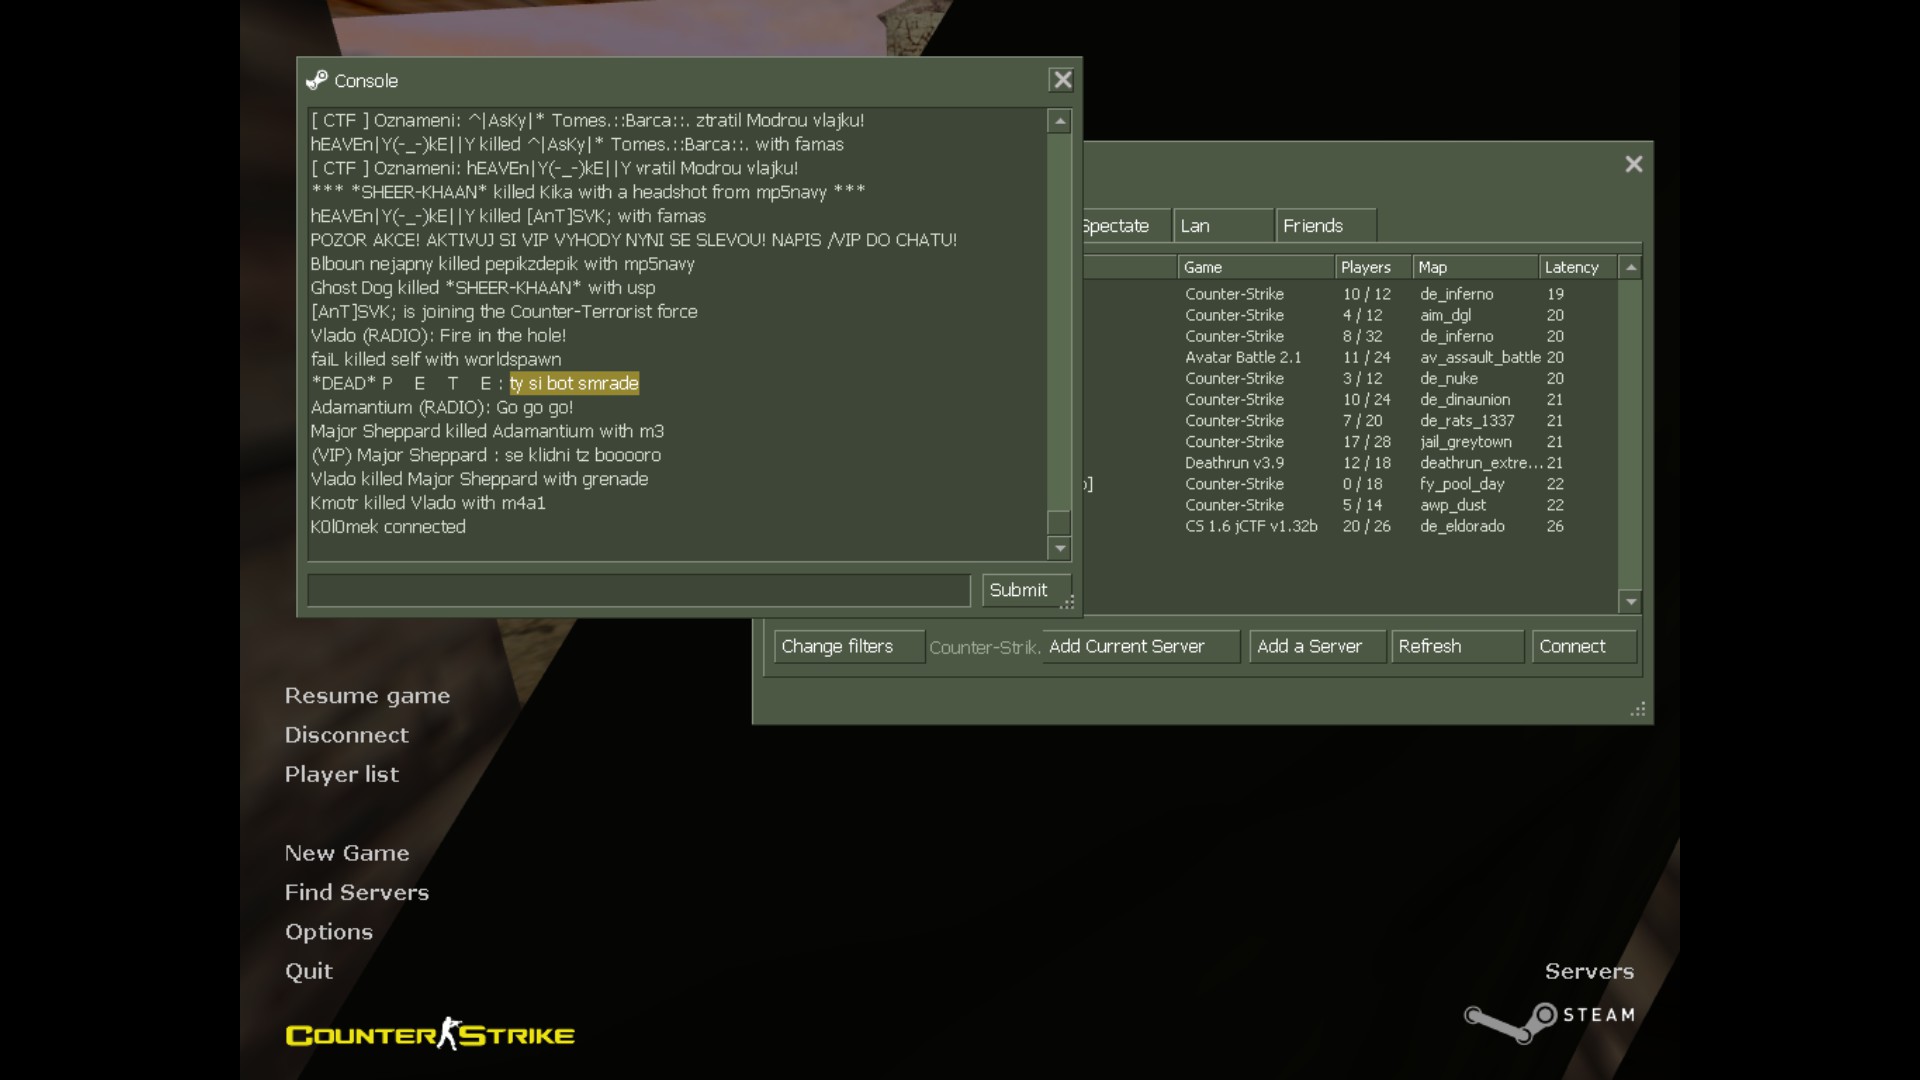
Task: Click console line 'faiL killed self with worldspawn'
Action: click(x=436, y=359)
